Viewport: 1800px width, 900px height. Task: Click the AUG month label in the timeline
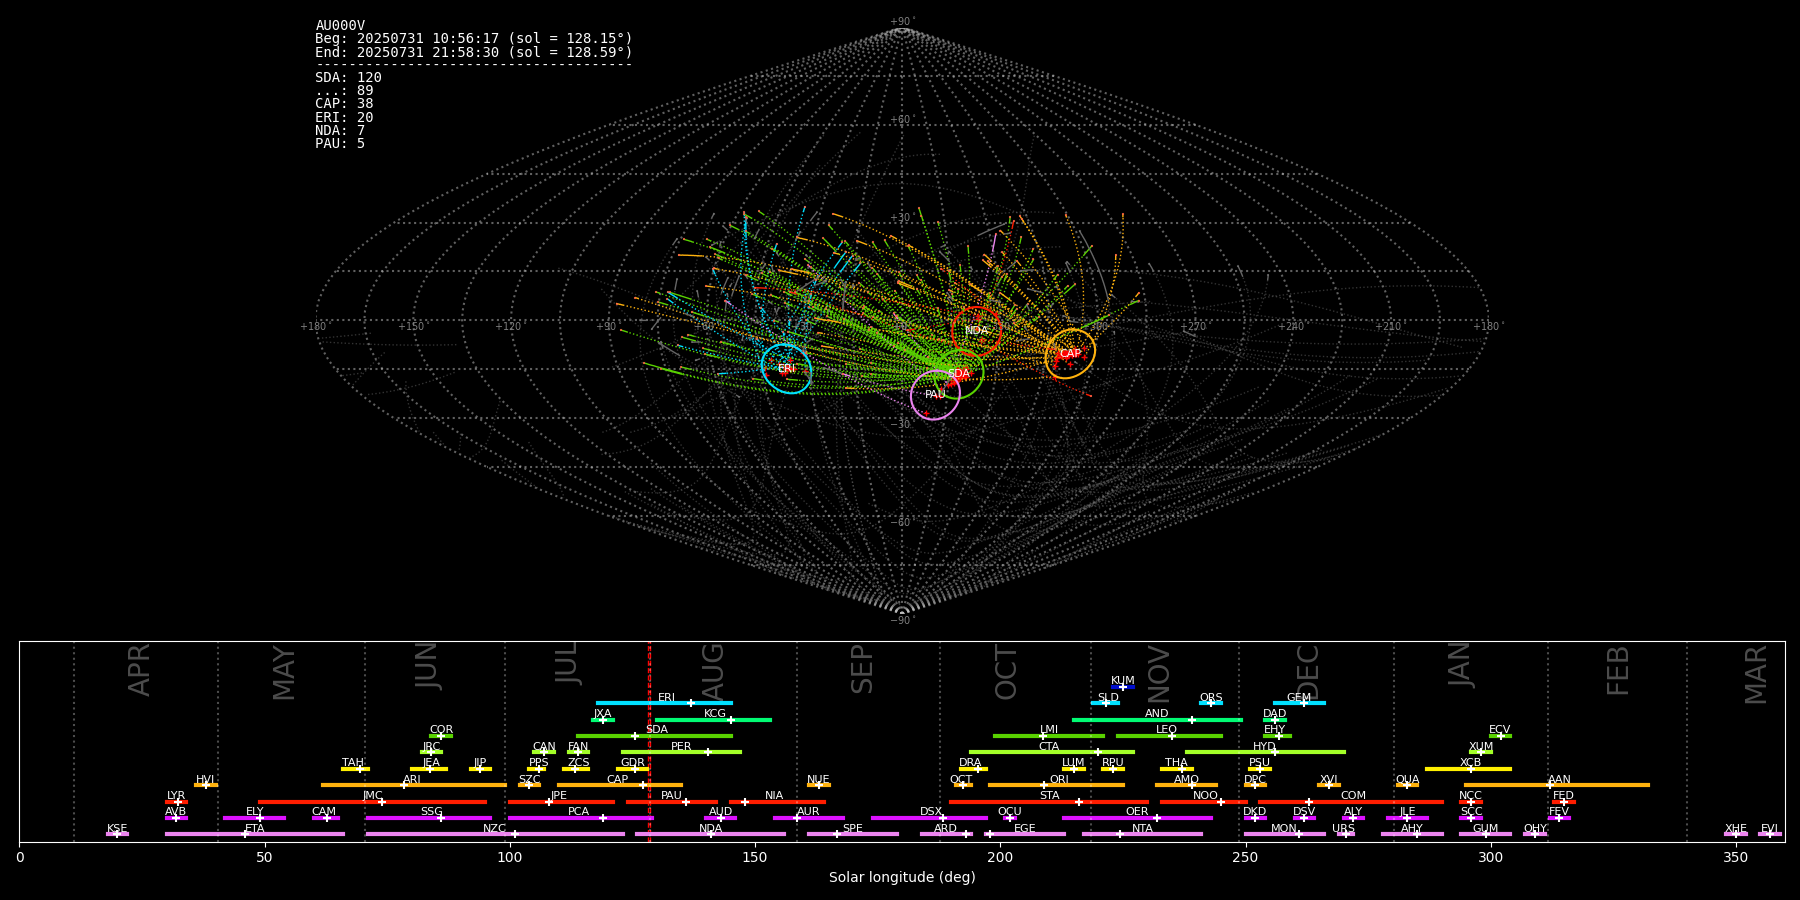click(x=713, y=672)
